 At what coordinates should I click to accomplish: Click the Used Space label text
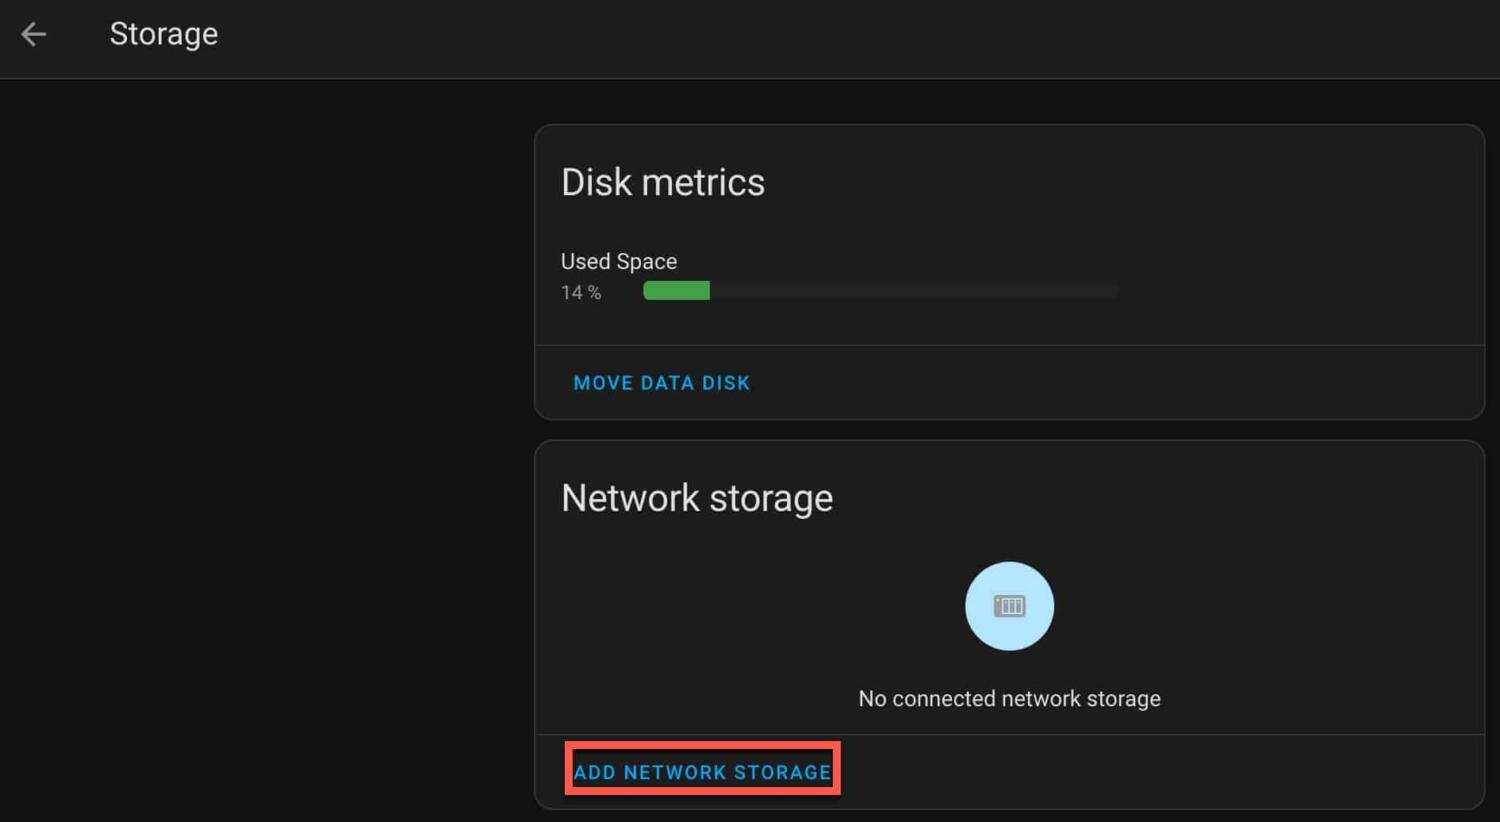[618, 261]
